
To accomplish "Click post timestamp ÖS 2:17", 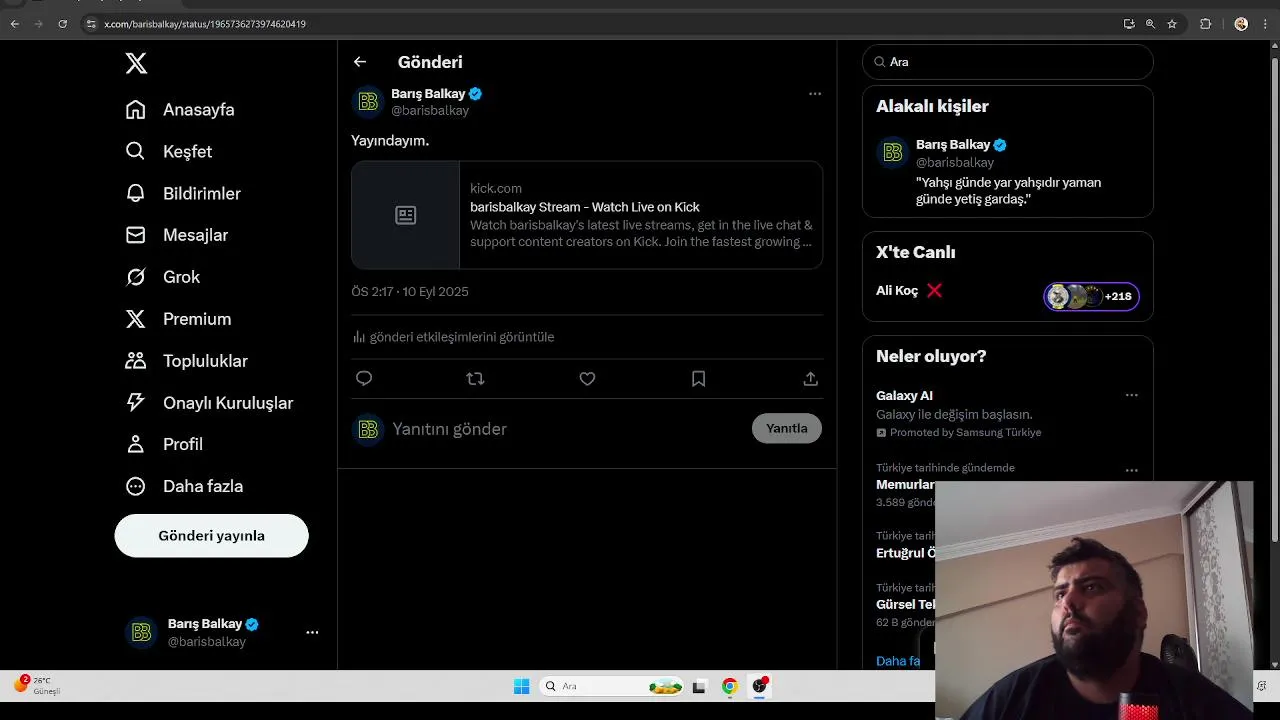I will click(410, 292).
